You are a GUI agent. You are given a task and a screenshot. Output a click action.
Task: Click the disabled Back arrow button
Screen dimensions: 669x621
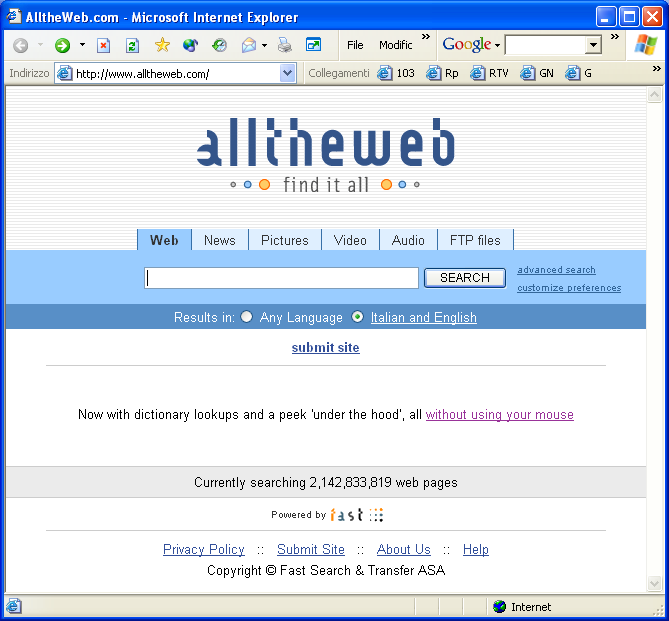pyautogui.click(x=20, y=45)
